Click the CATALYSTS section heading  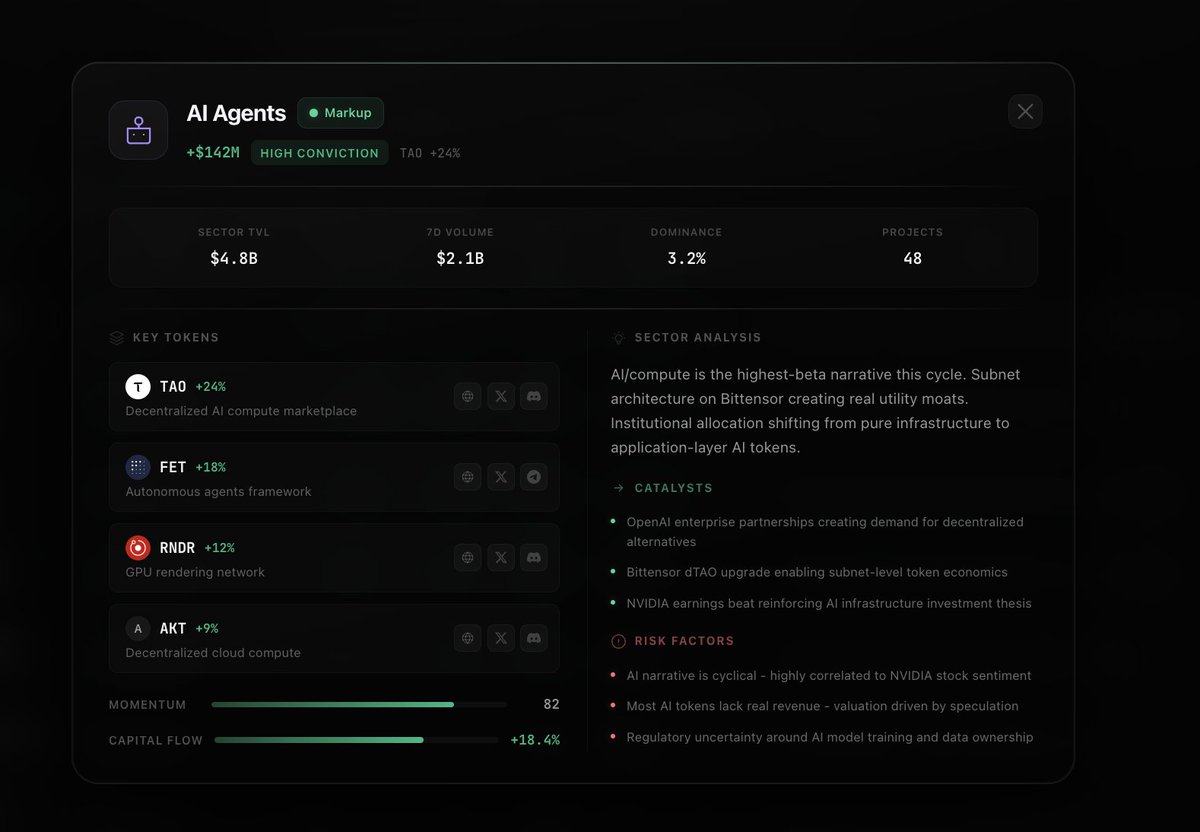coord(674,488)
